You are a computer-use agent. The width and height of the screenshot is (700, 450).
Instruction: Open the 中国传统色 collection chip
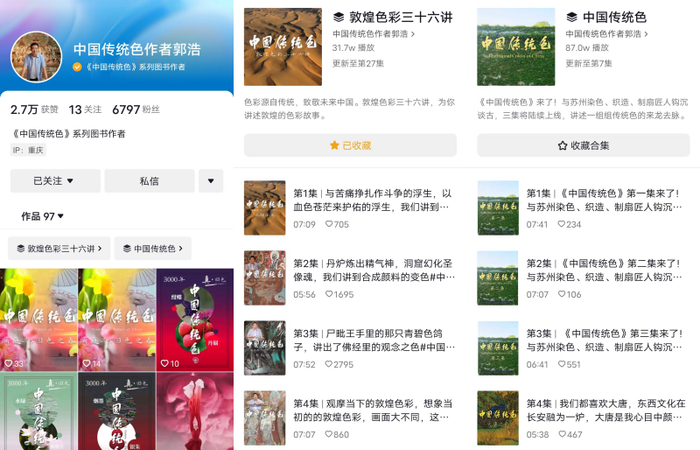153,248
